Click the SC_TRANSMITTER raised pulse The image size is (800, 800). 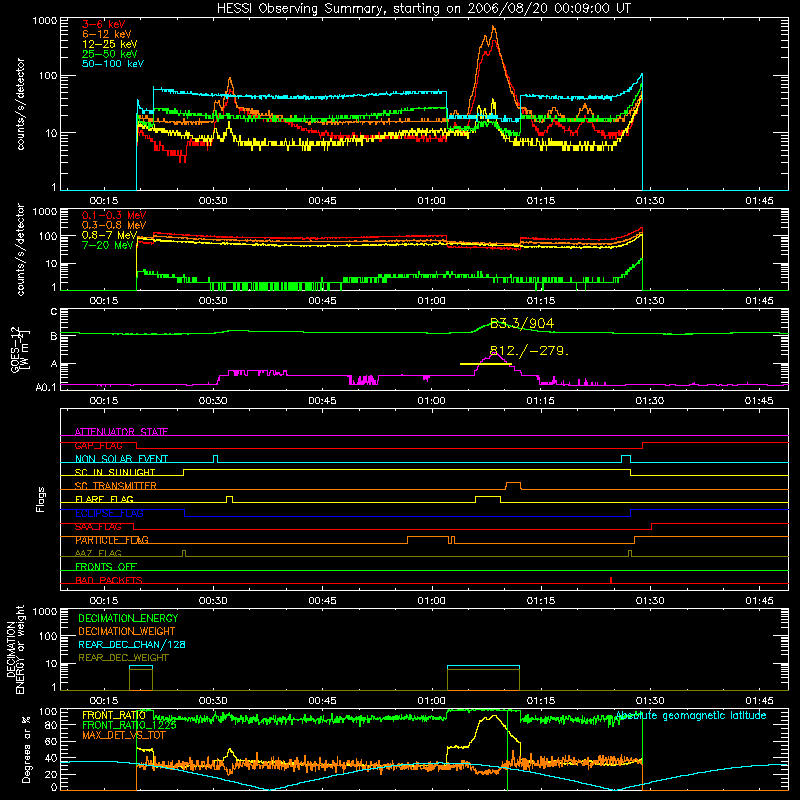[513, 485]
